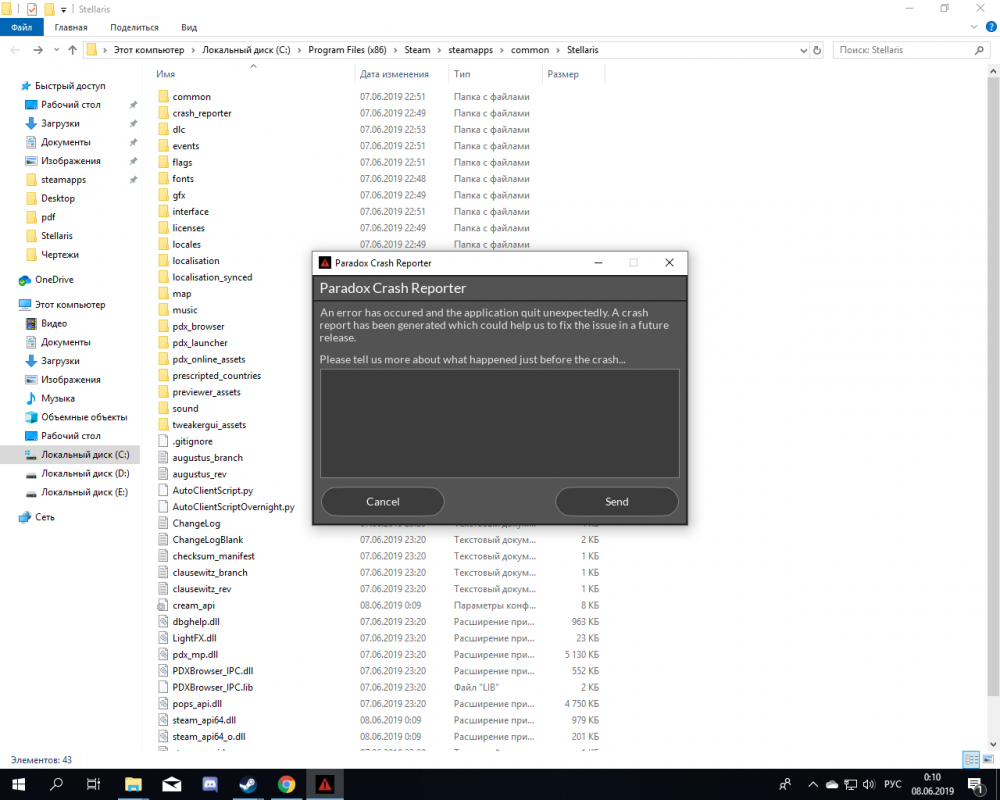Expand the address bar history dropdown
The width and height of the screenshot is (1000, 800).
point(803,48)
